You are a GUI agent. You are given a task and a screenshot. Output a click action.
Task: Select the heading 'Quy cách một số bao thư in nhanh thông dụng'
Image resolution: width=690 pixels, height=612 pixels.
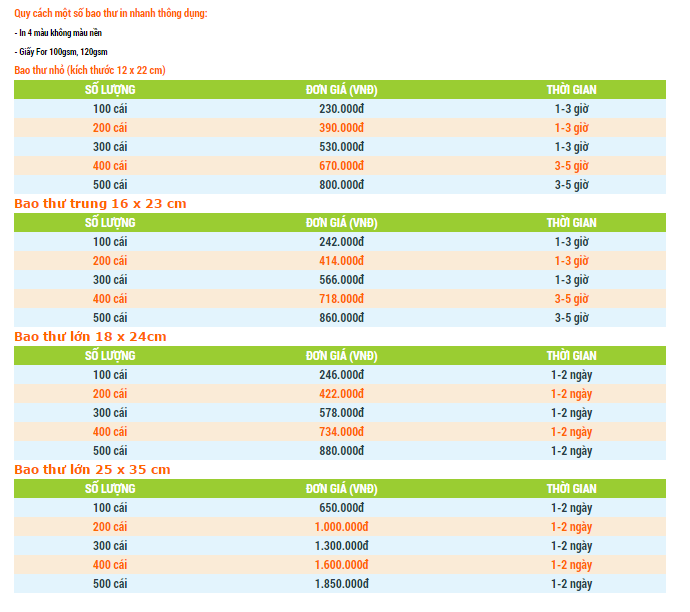click(110, 13)
